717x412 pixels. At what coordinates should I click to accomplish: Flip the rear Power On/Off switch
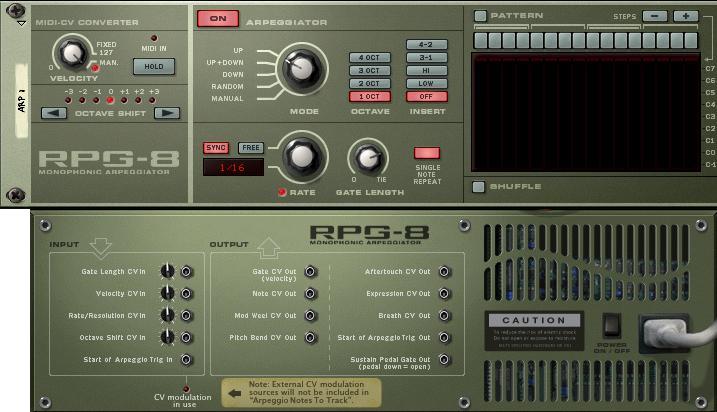click(611, 326)
